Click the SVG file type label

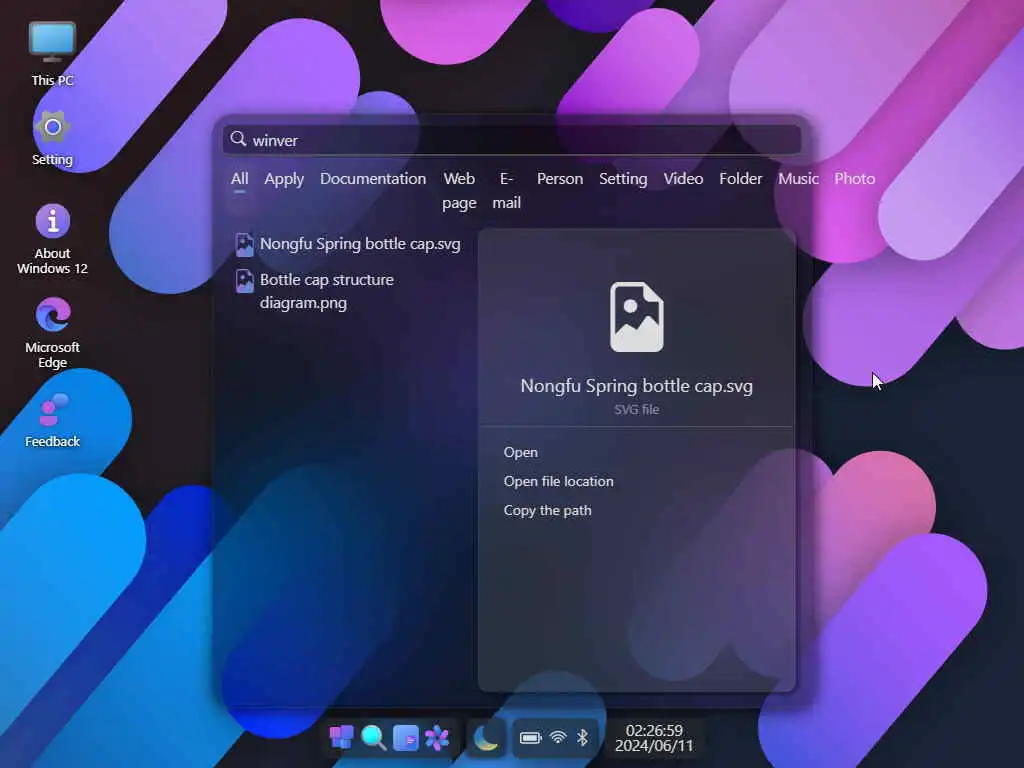637,409
